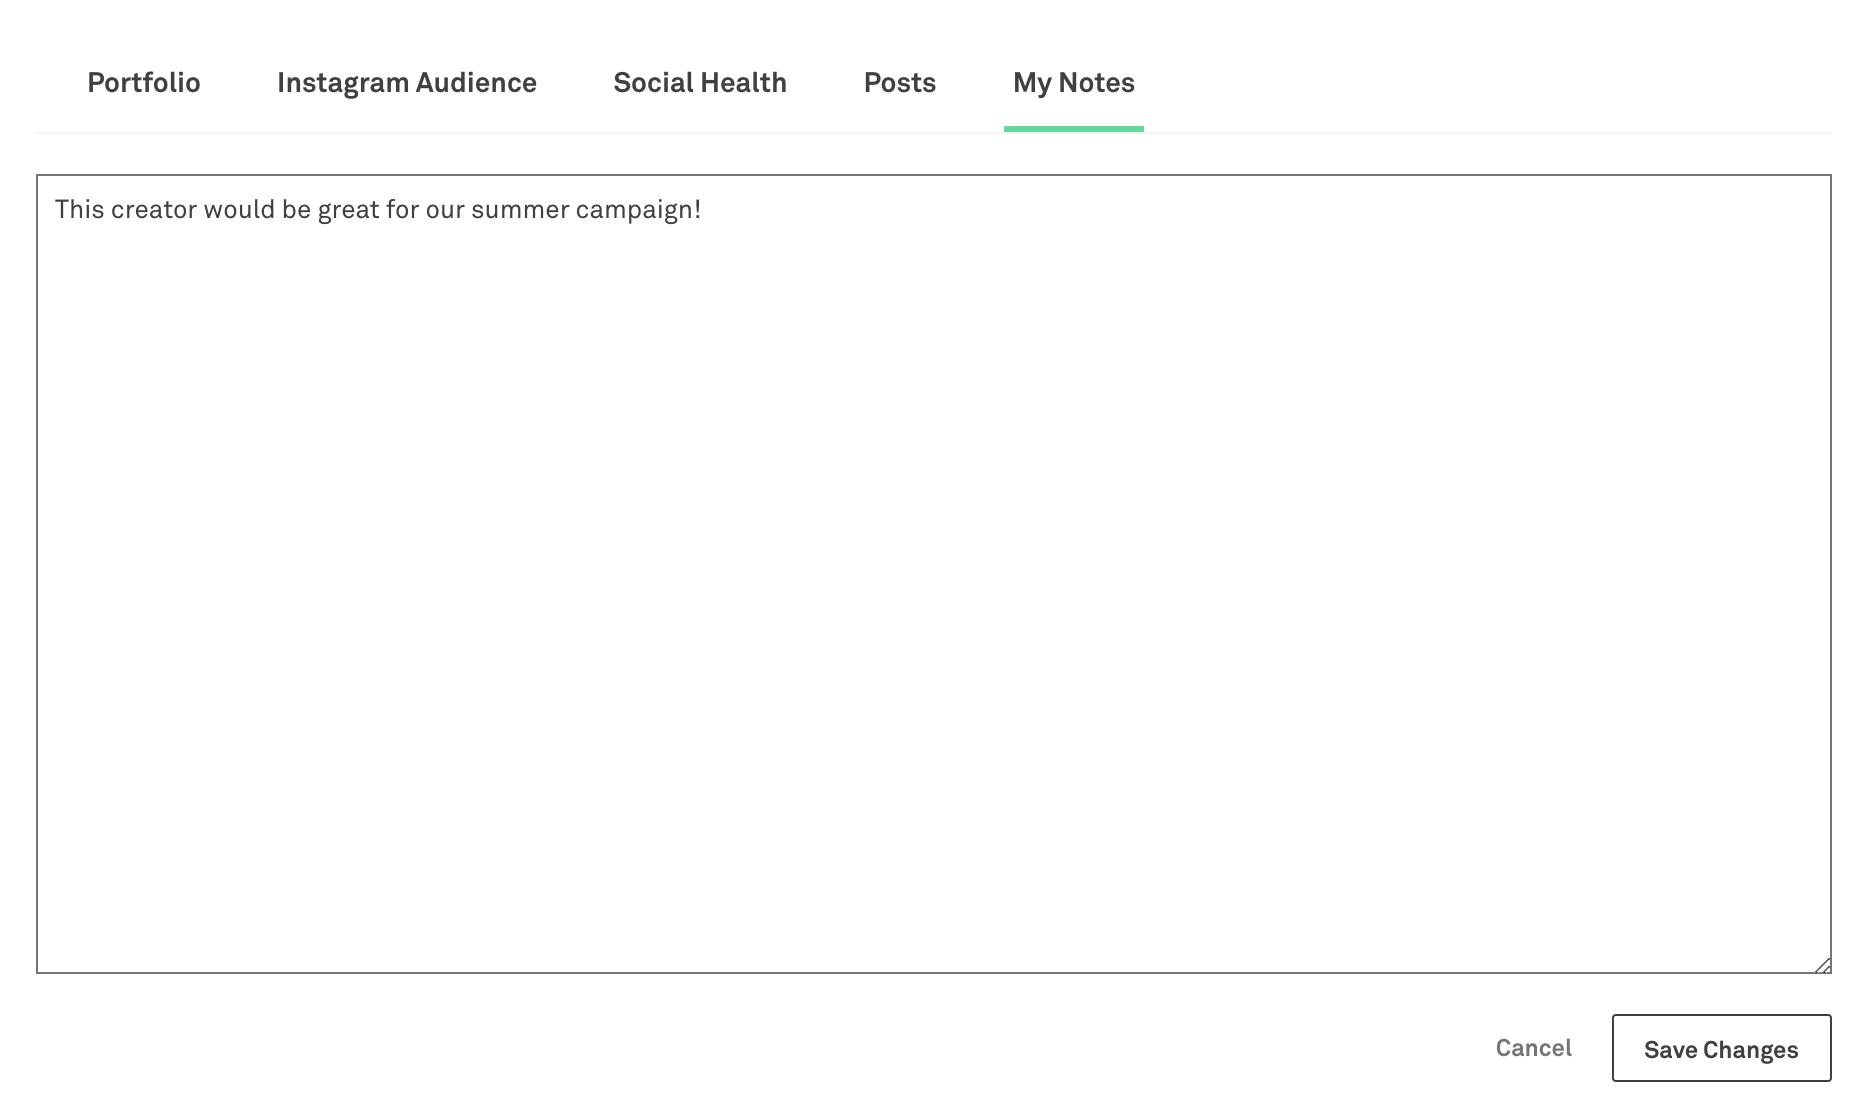The height and width of the screenshot is (1120, 1866).
Task: Click the word "for" in the note
Action: click(x=402, y=210)
